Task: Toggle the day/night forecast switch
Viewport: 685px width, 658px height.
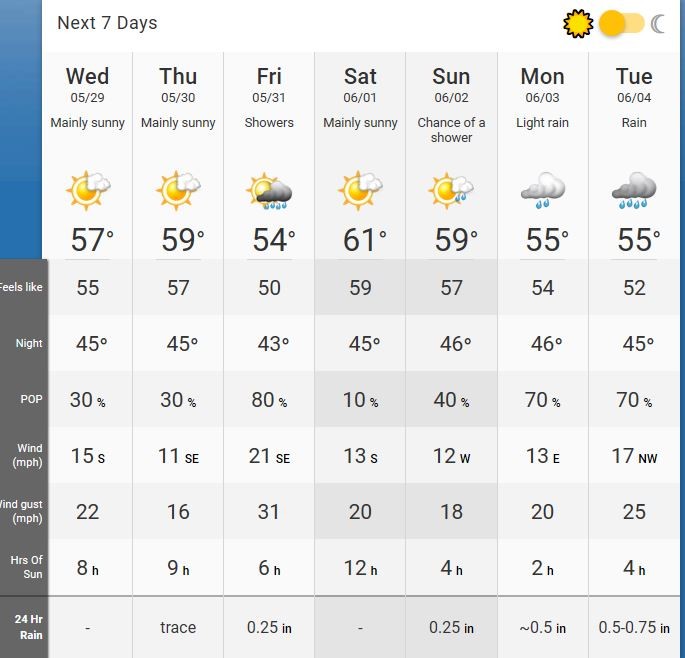Action: 621,23
